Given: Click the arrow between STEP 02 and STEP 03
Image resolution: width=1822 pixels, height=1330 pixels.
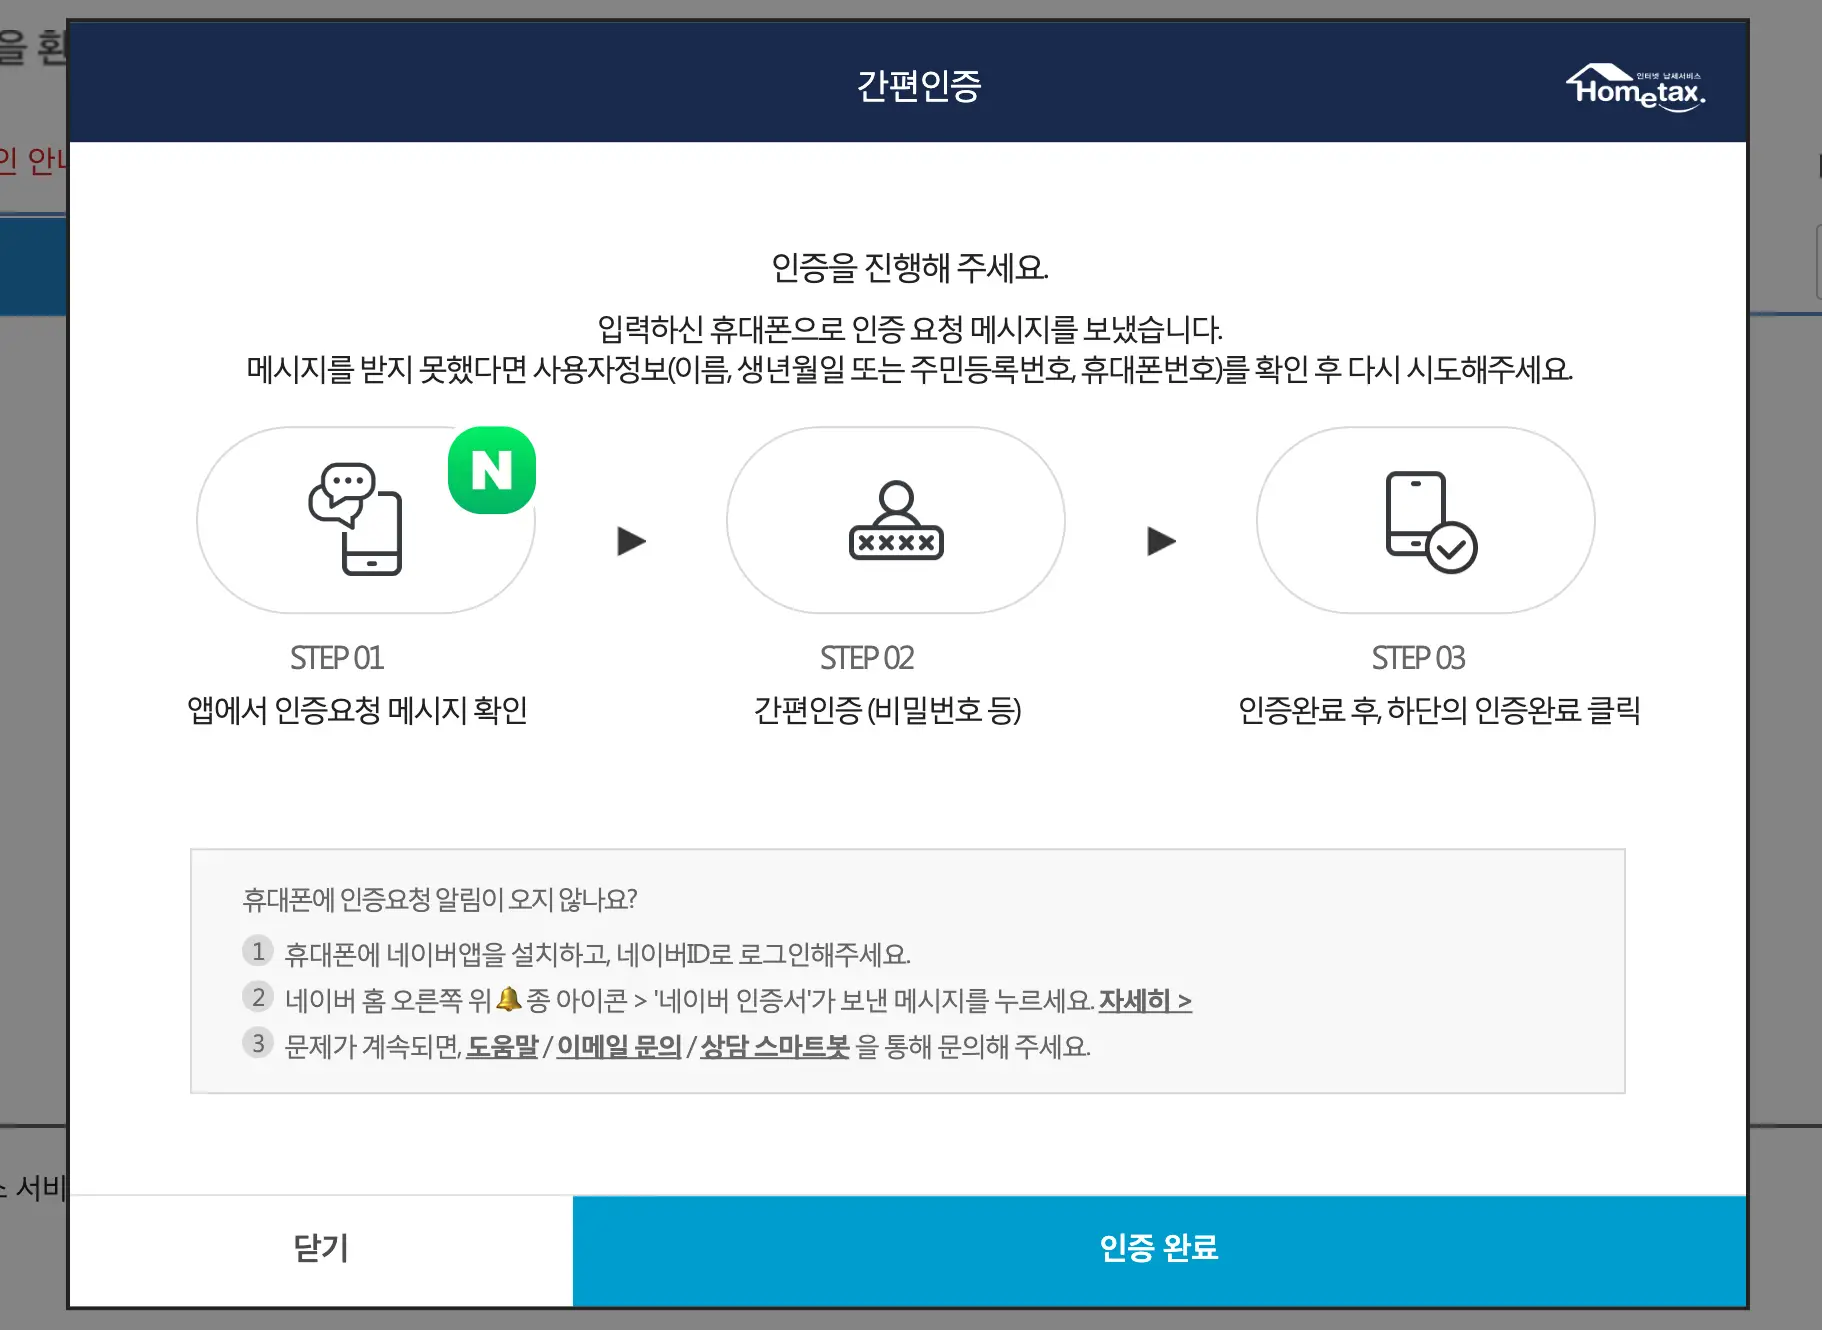Looking at the screenshot, I should coord(1162,540).
